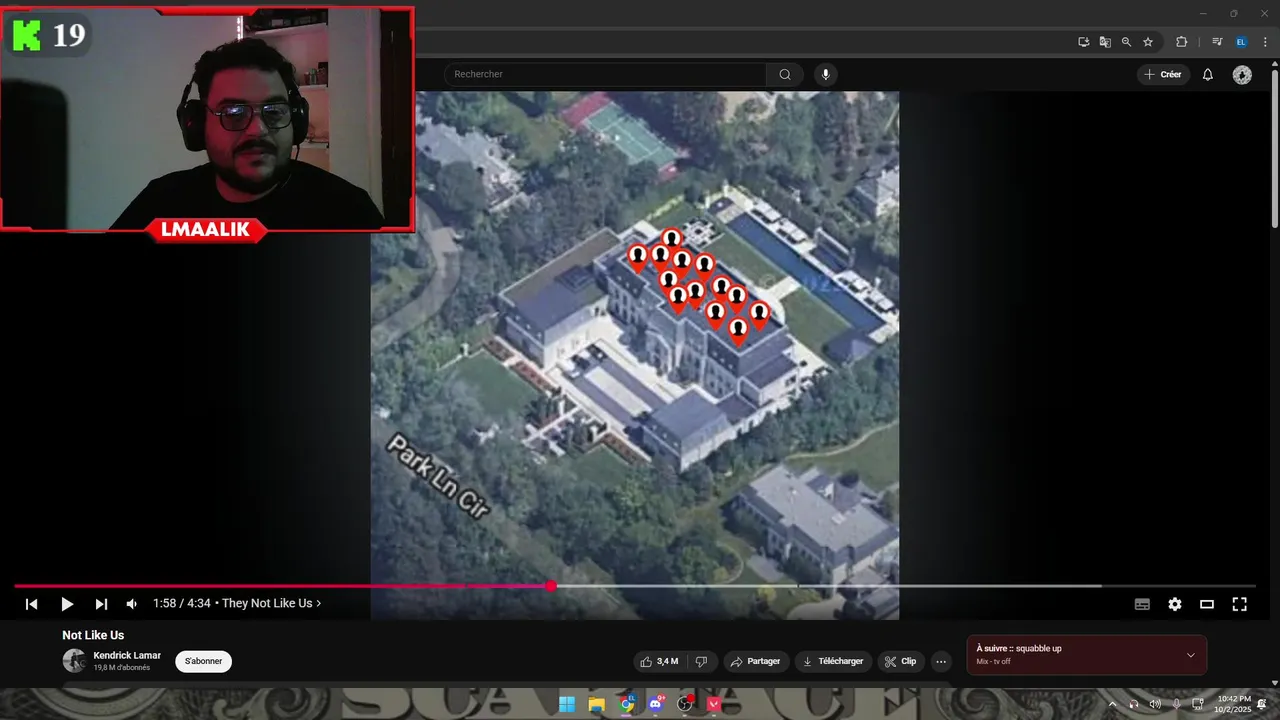This screenshot has width=1280, height=720.
Task: Create a Clip of the video
Action: (901, 661)
